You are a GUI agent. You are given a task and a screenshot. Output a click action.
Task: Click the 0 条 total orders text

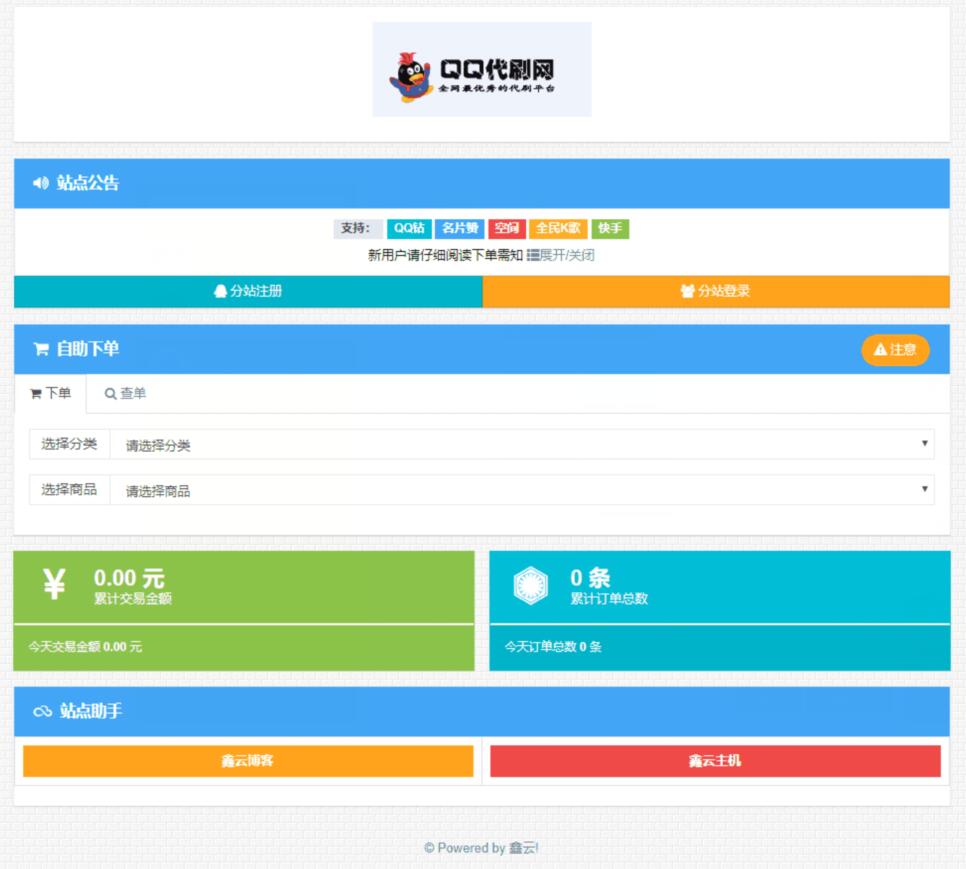coord(590,578)
